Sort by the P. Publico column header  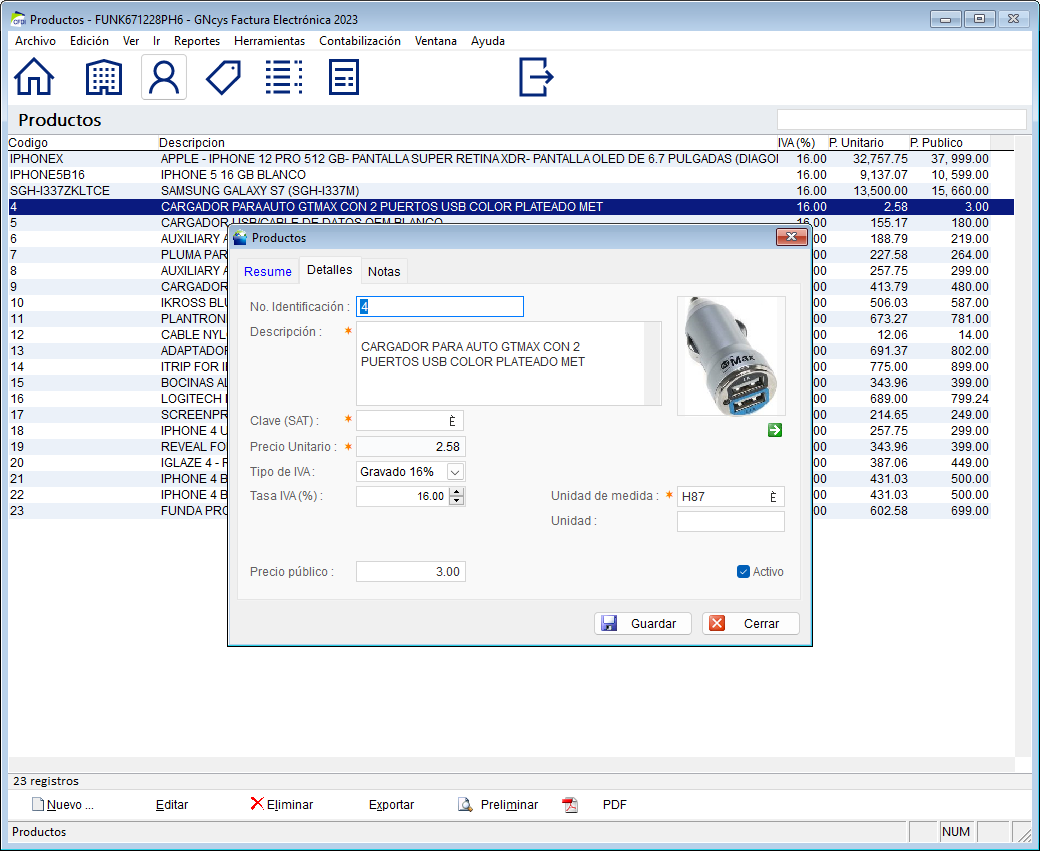coord(949,143)
